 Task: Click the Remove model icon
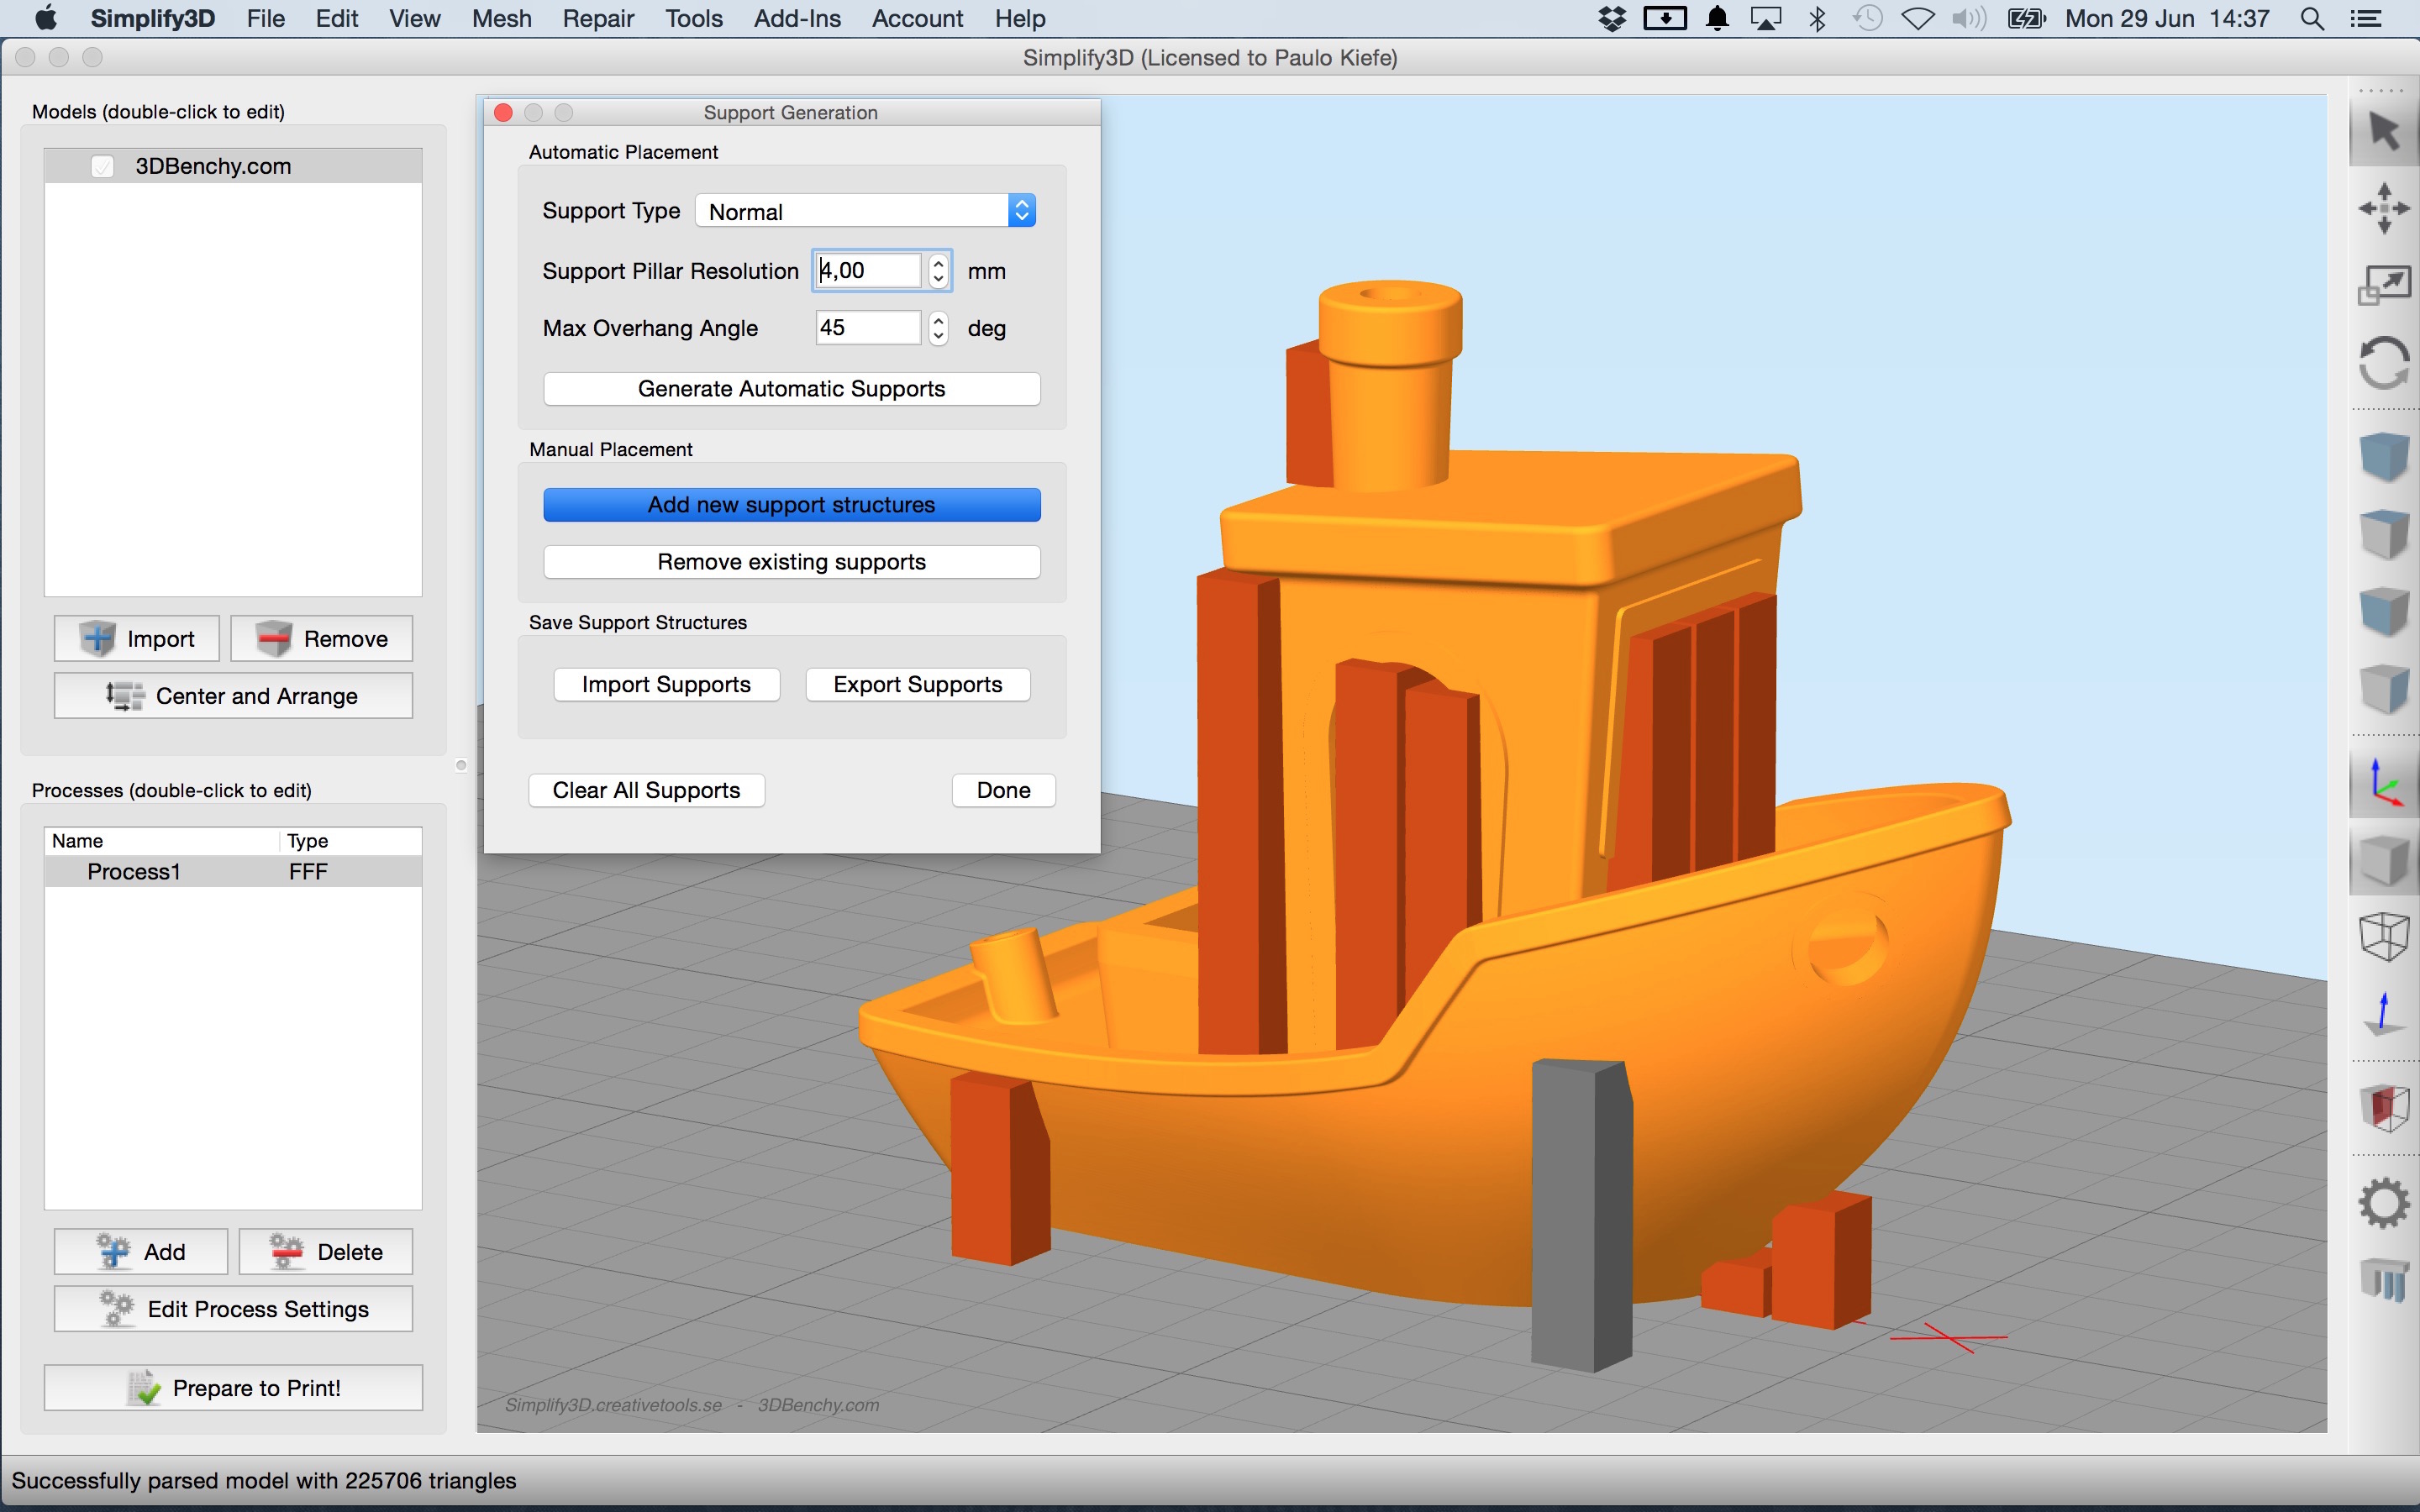(273, 638)
